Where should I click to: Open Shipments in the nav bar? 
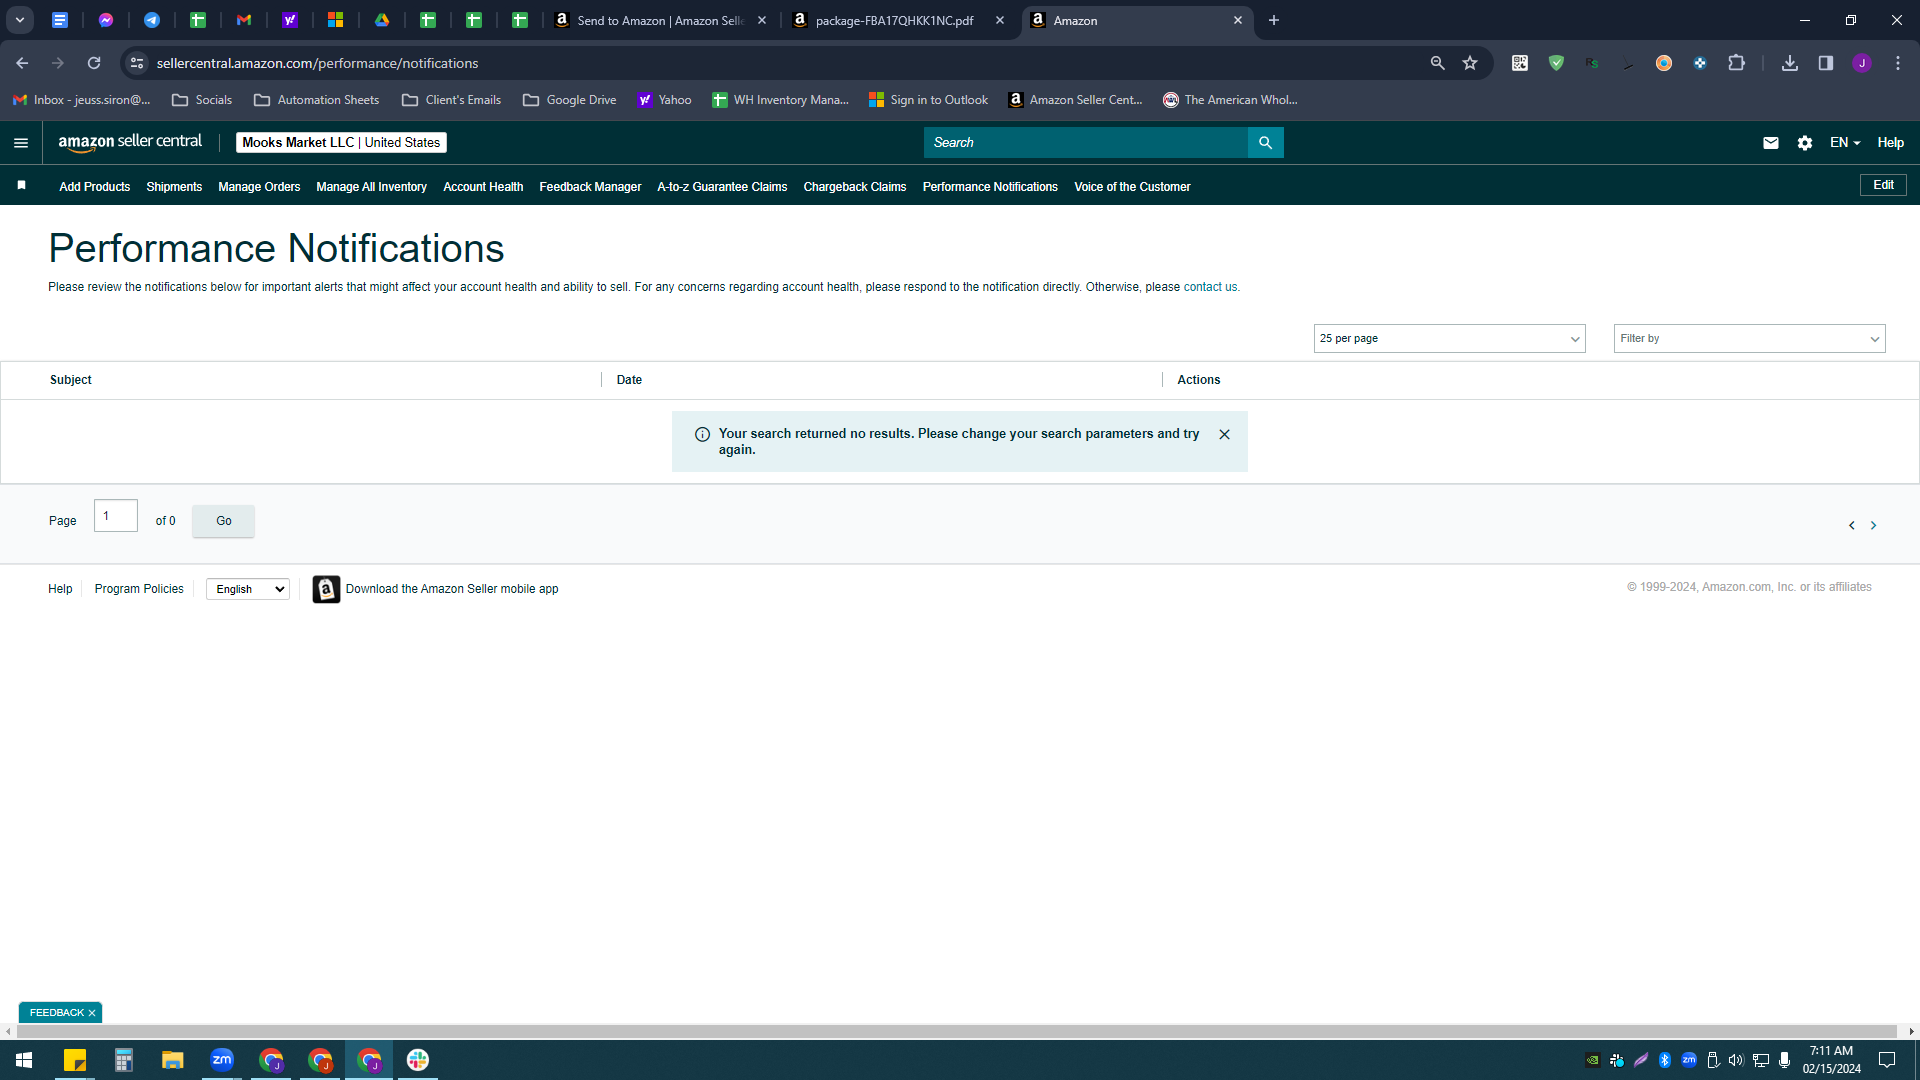174,187
